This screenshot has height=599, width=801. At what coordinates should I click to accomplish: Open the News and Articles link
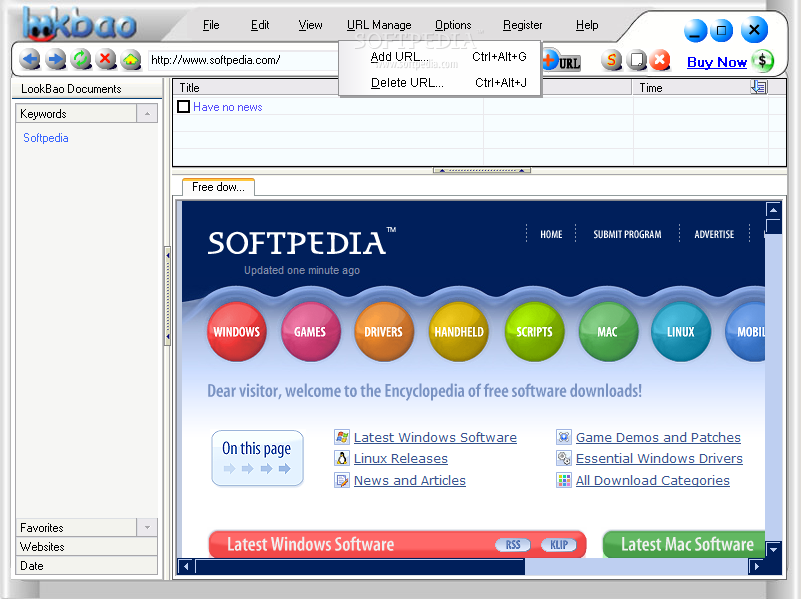410,481
